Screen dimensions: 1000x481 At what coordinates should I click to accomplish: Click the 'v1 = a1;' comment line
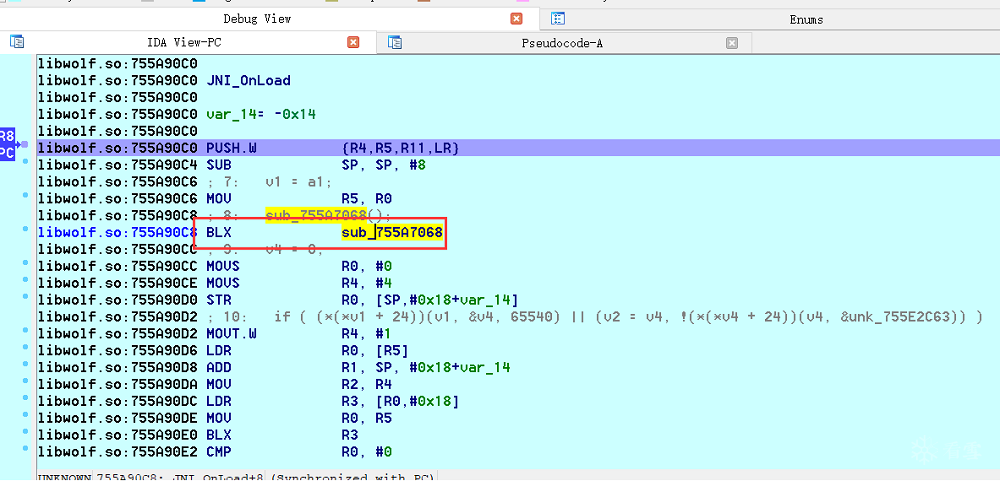click(269, 182)
